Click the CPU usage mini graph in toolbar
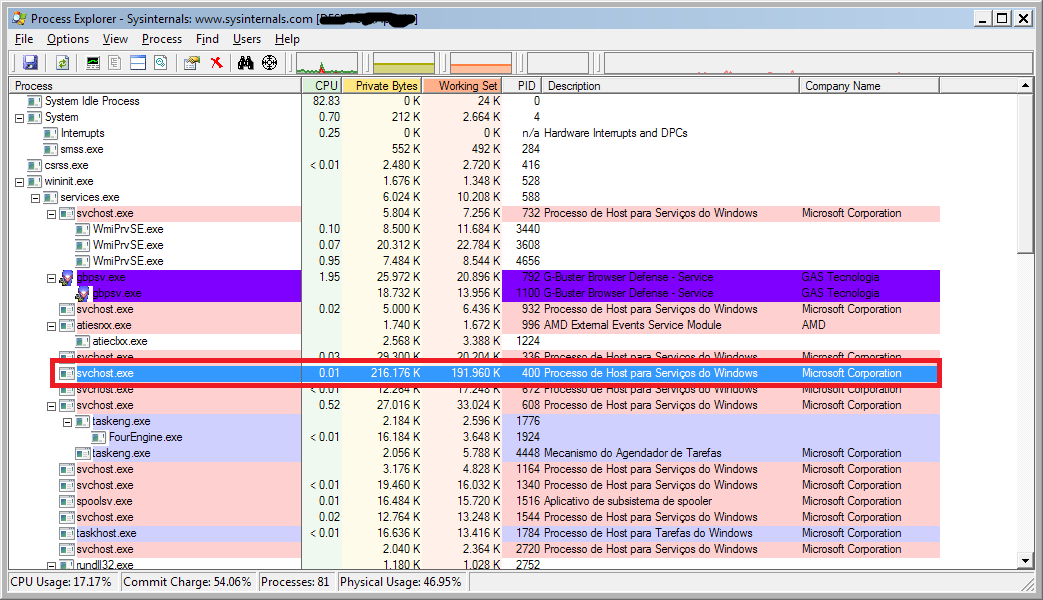The height and width of the screenshot is (600, 1043). [327, 63]
